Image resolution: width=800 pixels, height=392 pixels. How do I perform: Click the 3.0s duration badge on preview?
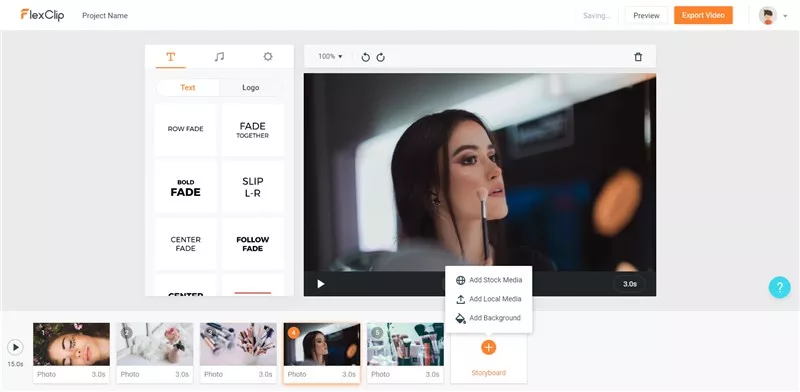tap(630, 284)
